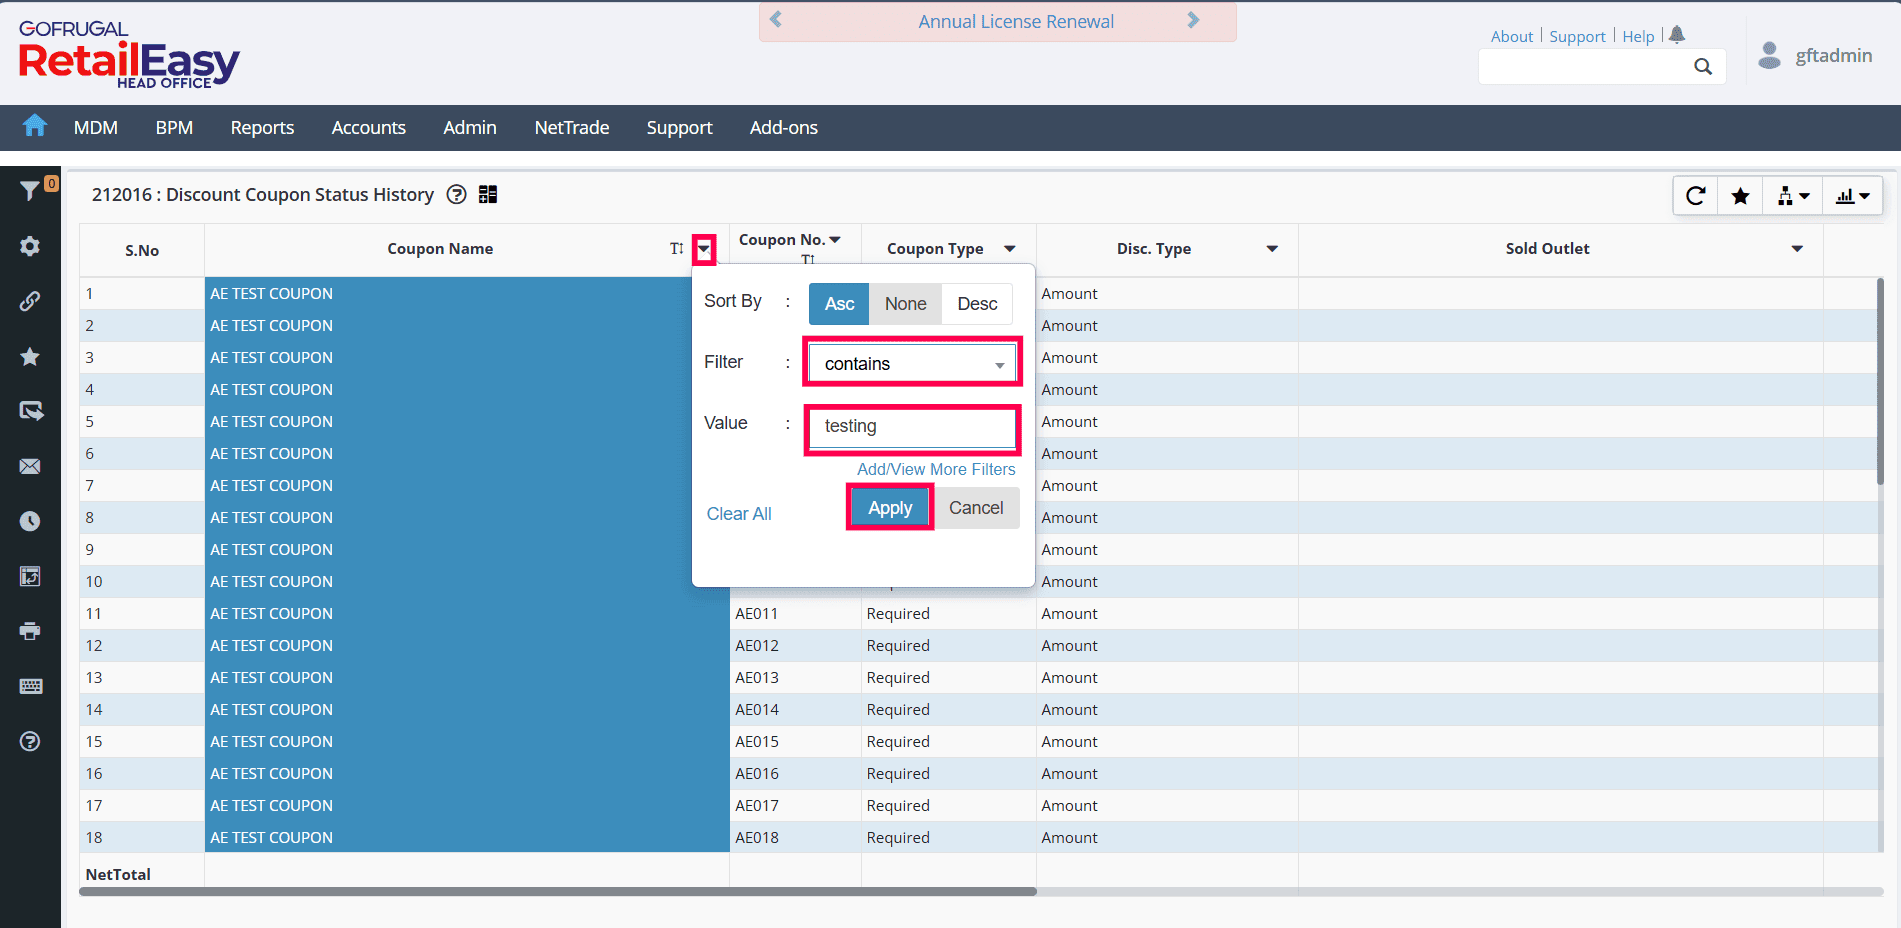Open the clock history icon in sidebar
This screenshot has width=1901, height=928.
pos(30,521)
